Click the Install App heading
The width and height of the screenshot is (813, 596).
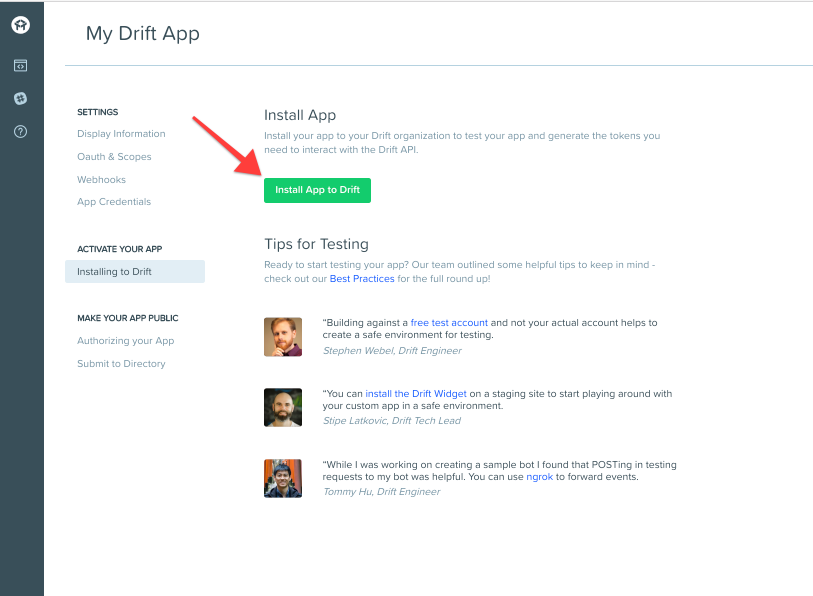click(x=300, y=115)
